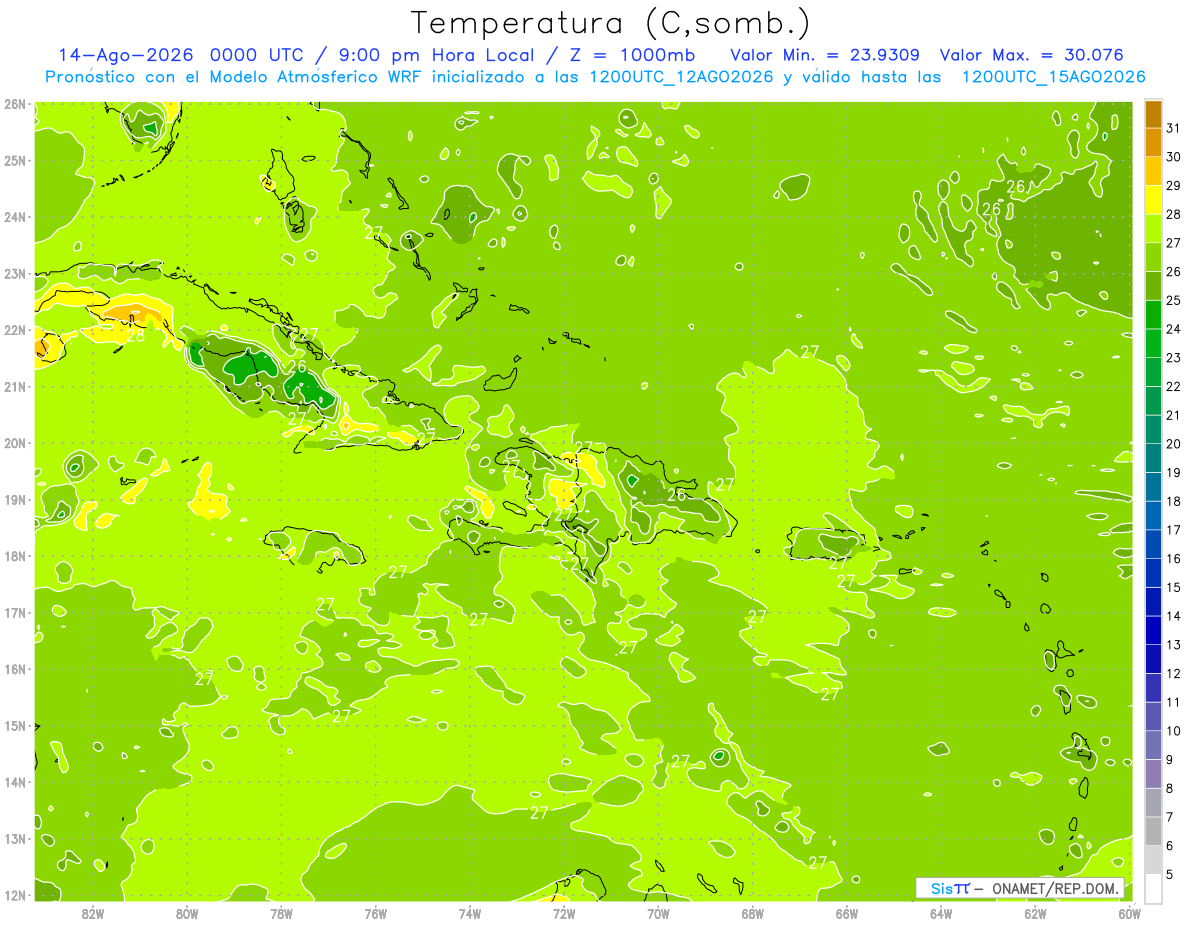The width and height of the screenshot is (1200, 927).
Task: Click the 22N latitude axis label
Action: [14, 330]
